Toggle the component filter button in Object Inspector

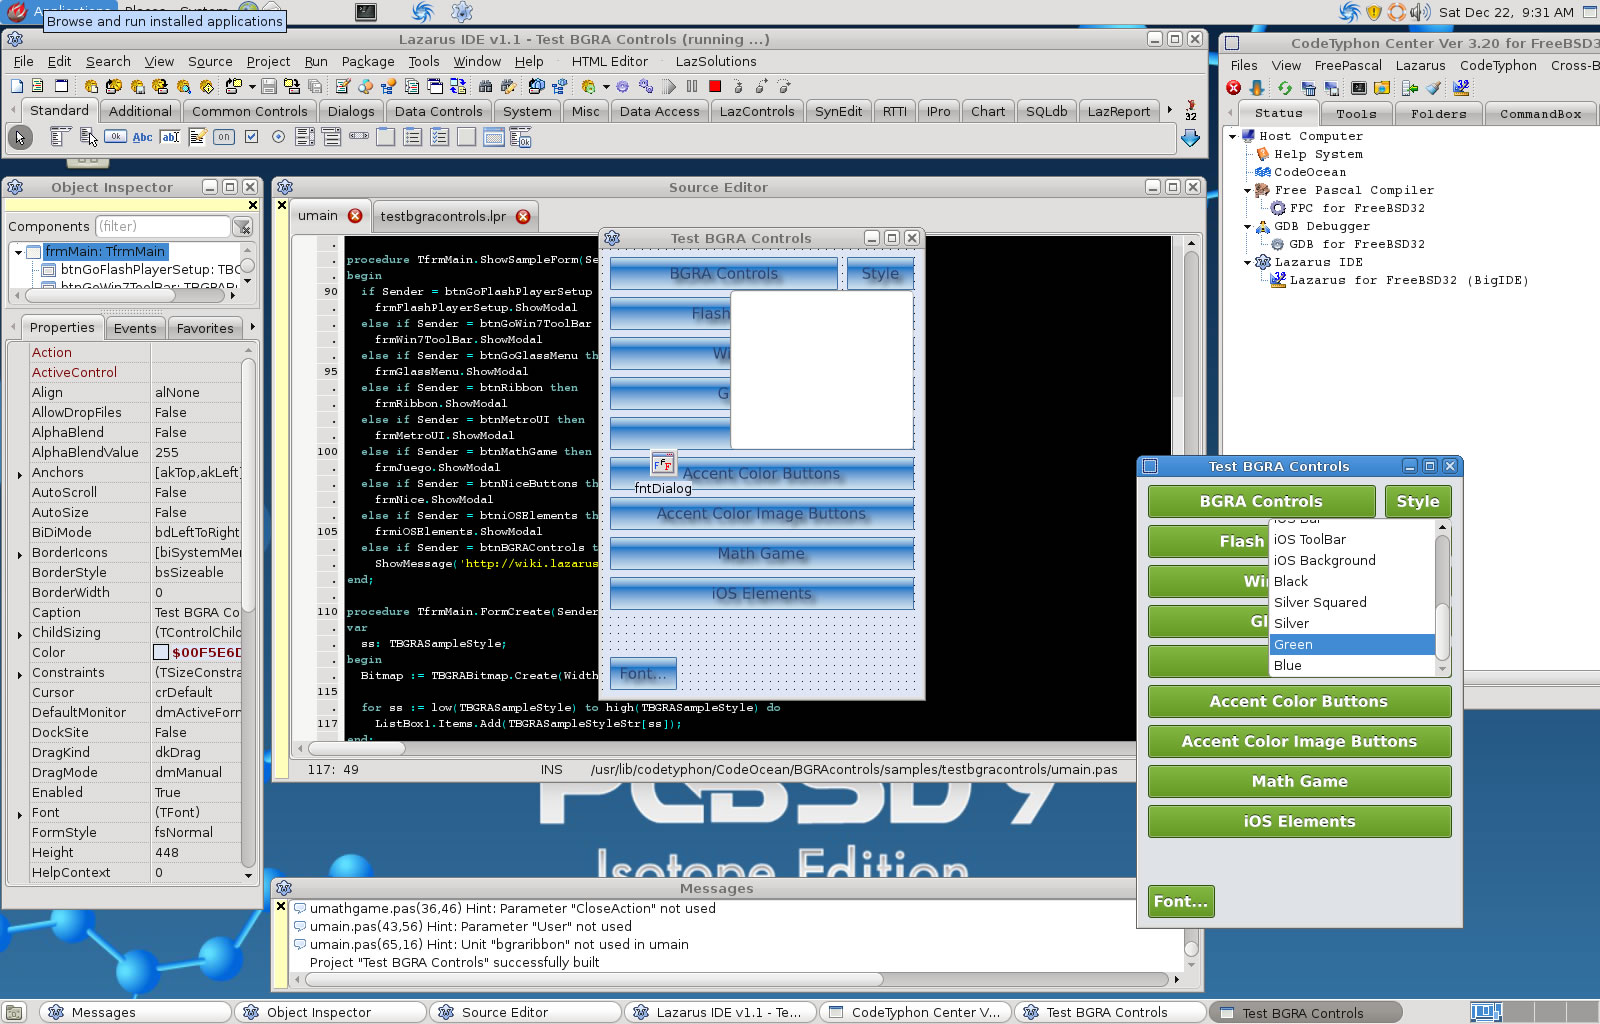[242, 227]
